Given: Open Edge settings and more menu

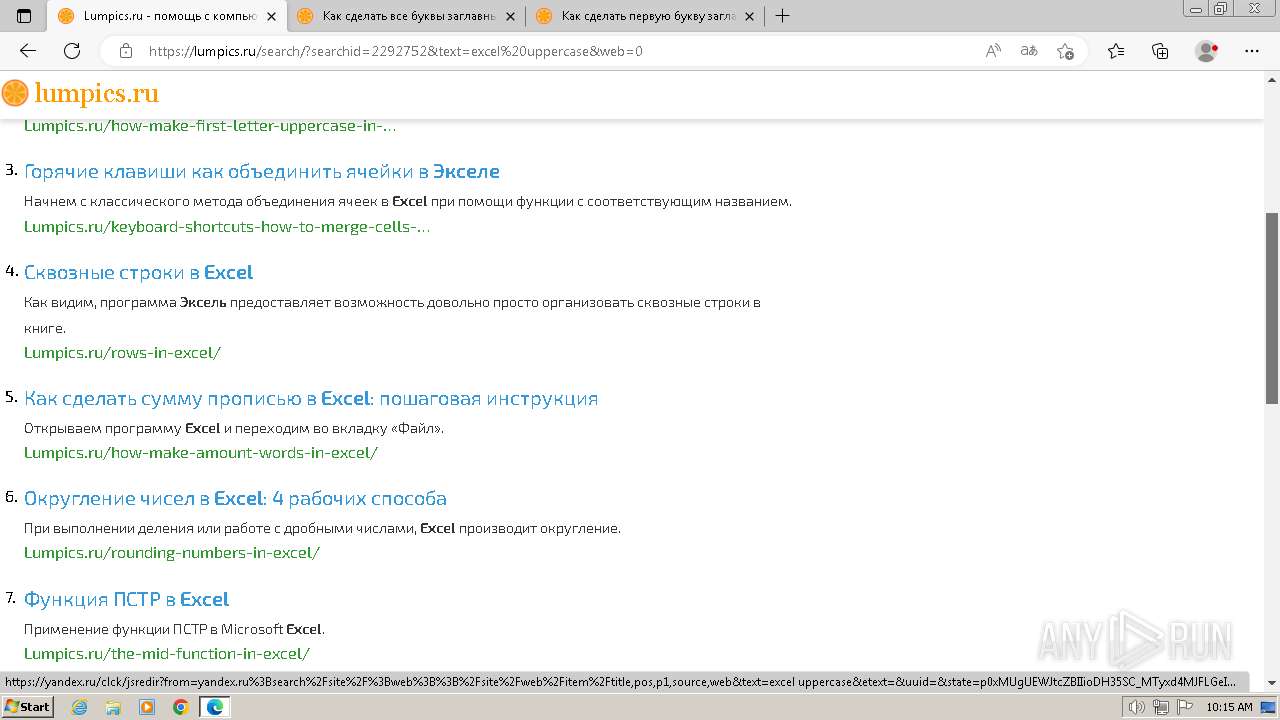Looking at the screenshot, I should click(1251, 51).
